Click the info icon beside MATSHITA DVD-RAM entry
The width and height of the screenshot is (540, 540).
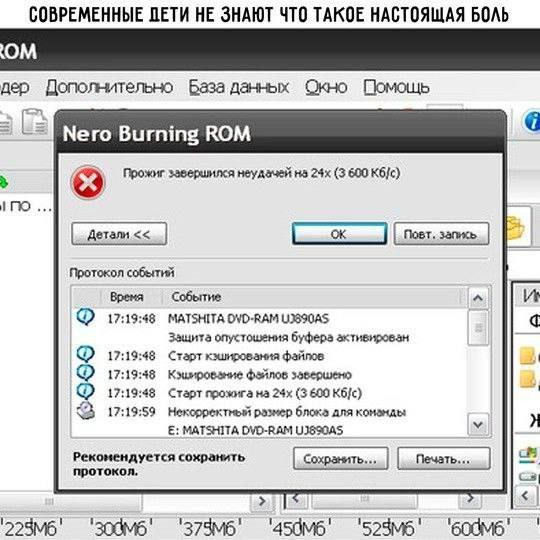coord(85,317)
